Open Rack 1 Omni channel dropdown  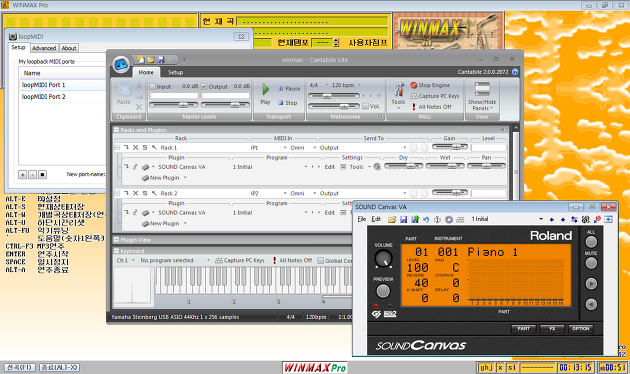[303, 148]
